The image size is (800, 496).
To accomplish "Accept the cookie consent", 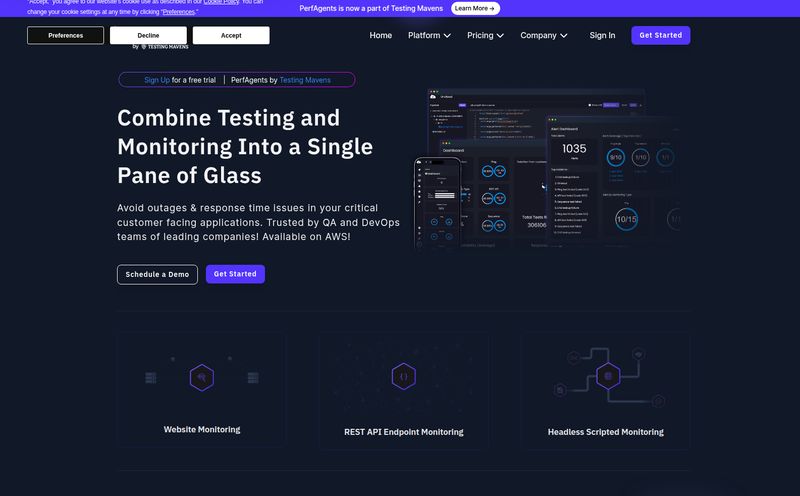I will [x=231, y=36].
